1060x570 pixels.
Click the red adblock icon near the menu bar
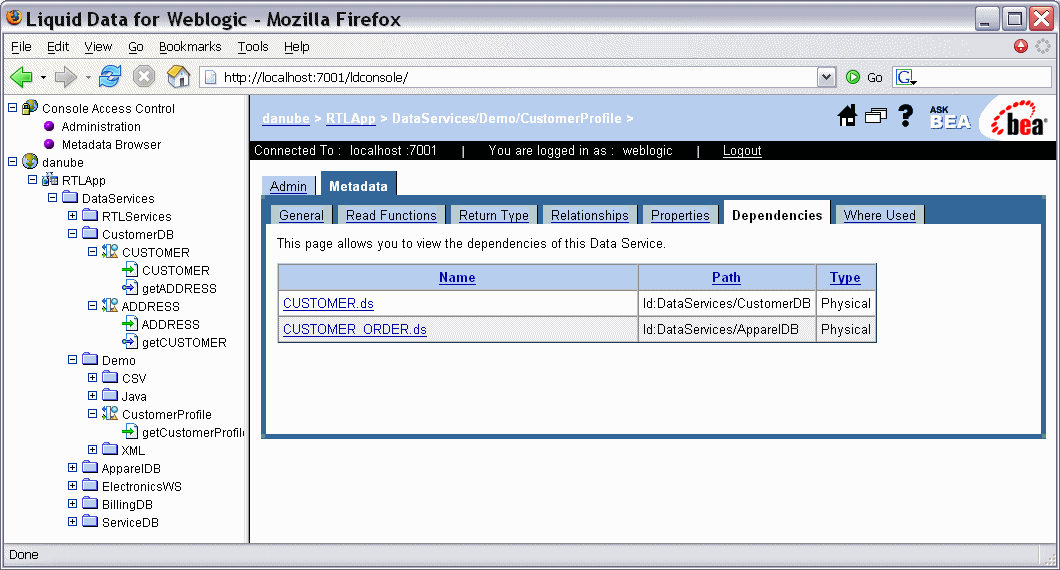[1021, 46]
